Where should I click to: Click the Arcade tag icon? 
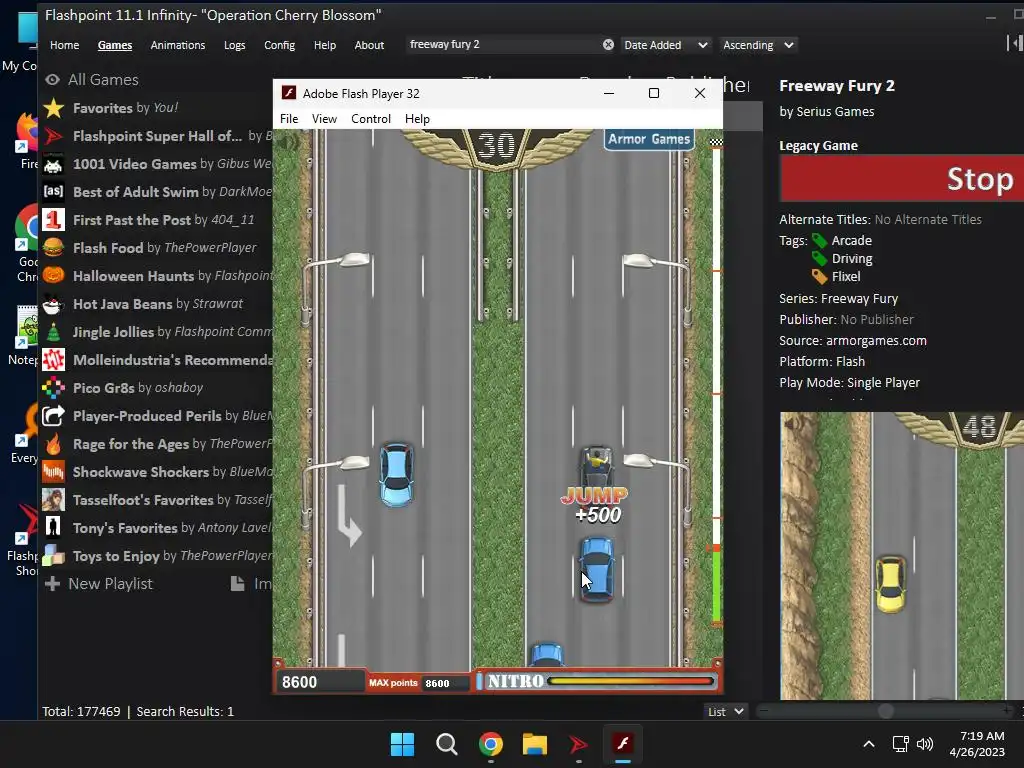pos(820,240)
